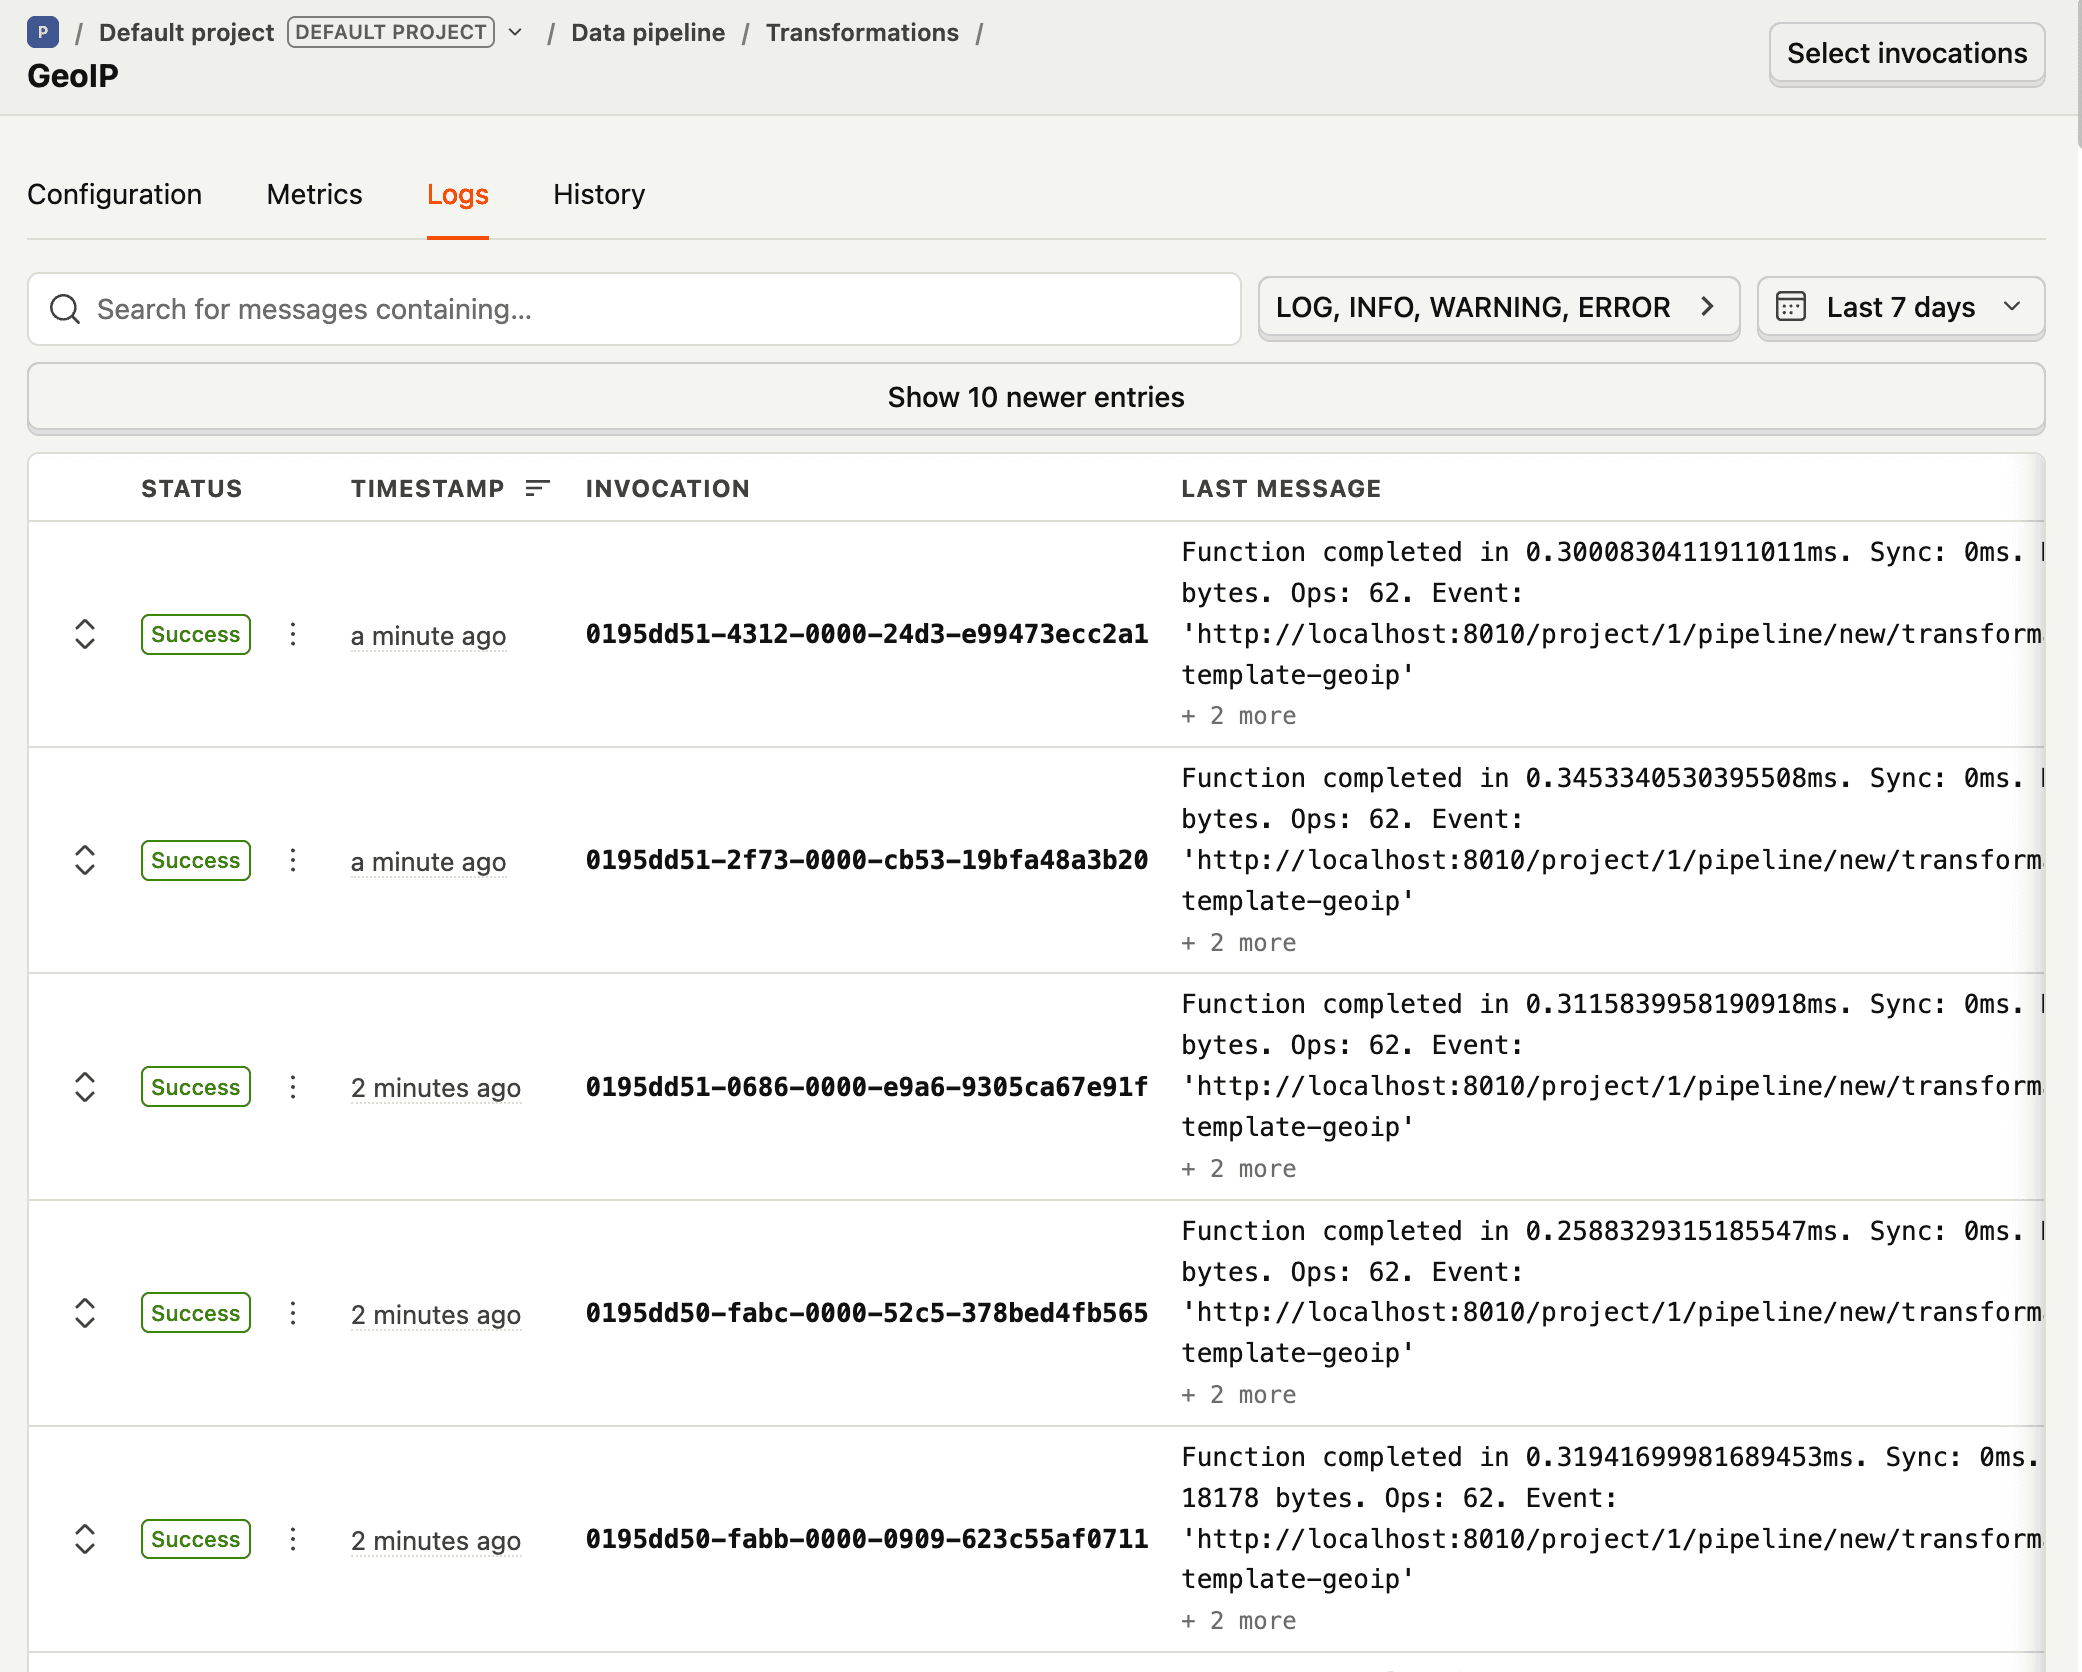2082x1672 pixels.
Task: Click 'a minute ago' timestamp for e99473ecc2a1 row
Action: [428, 636]
